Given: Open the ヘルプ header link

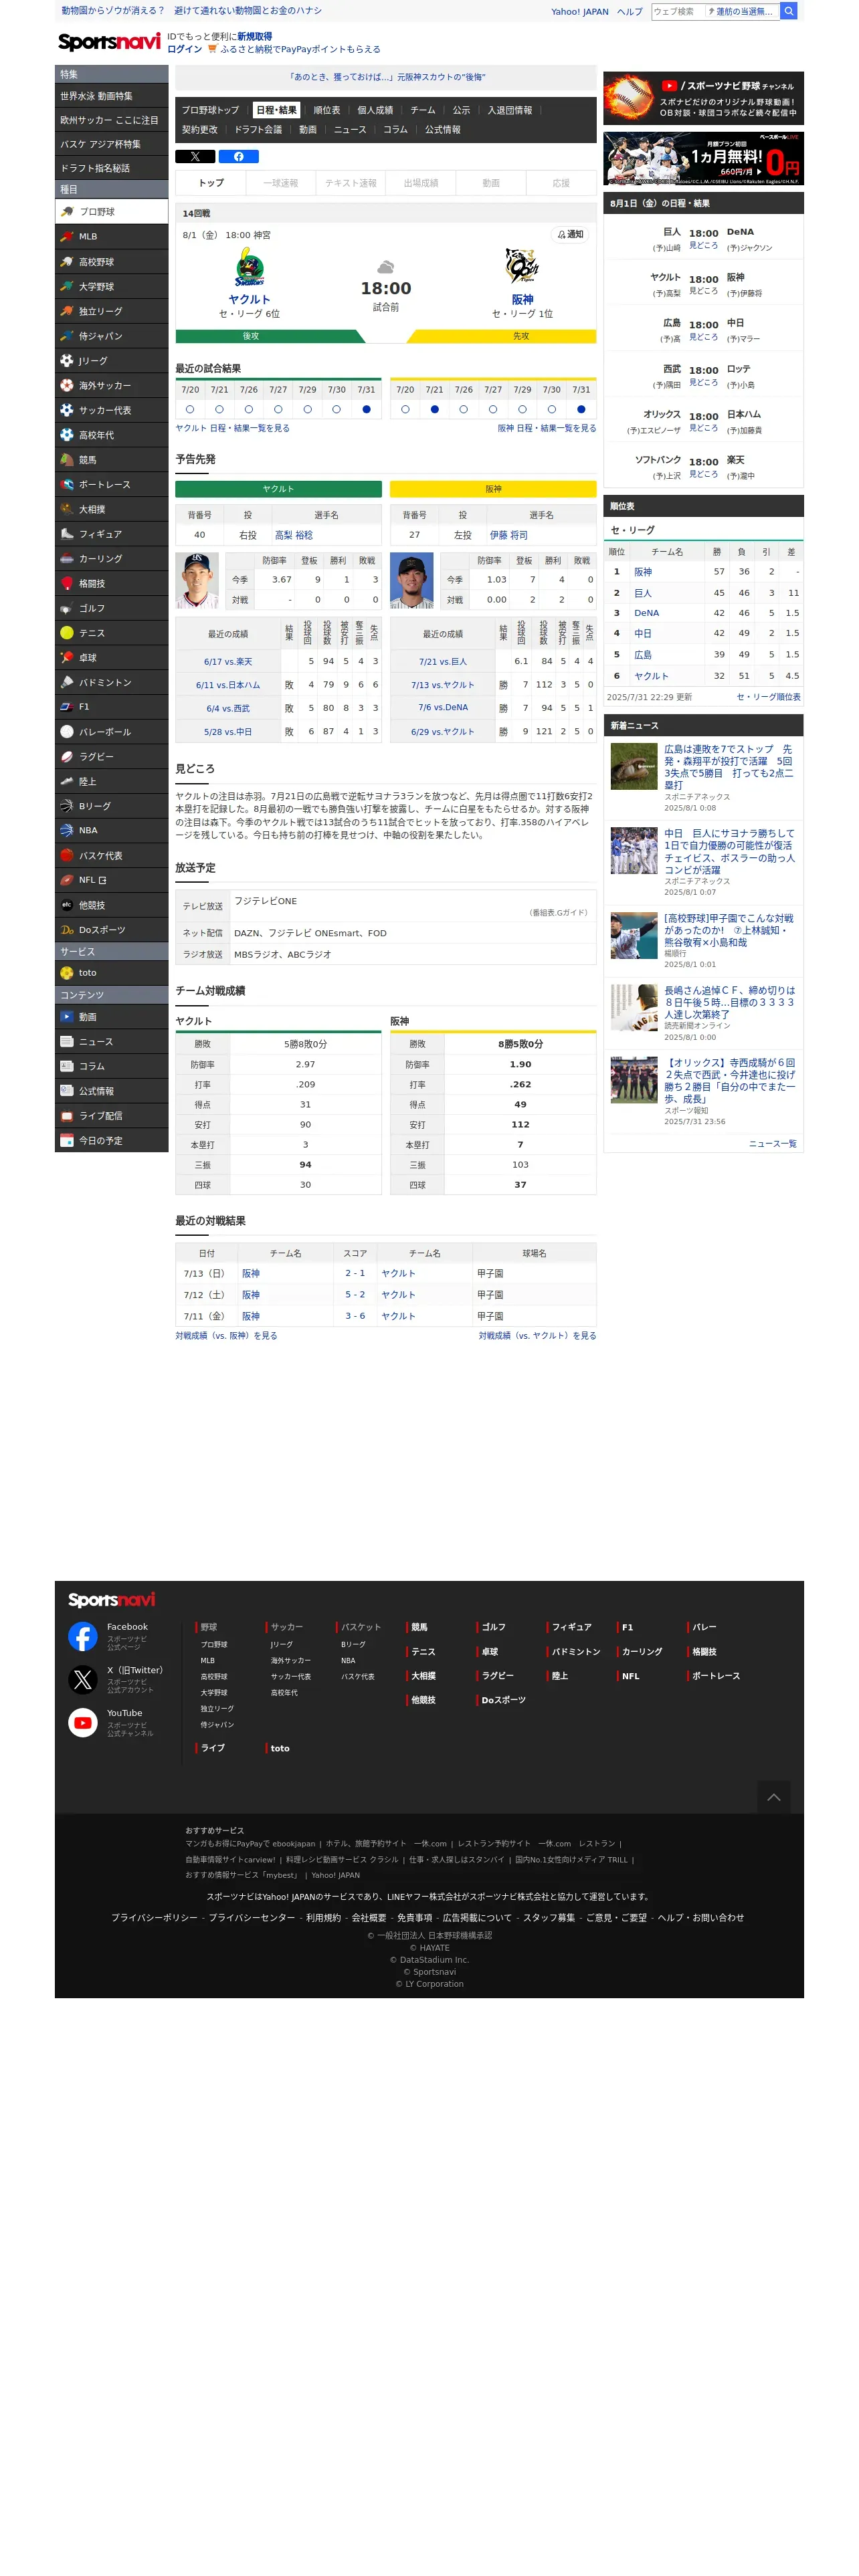Looking at the screenshot, I should 629,12.
